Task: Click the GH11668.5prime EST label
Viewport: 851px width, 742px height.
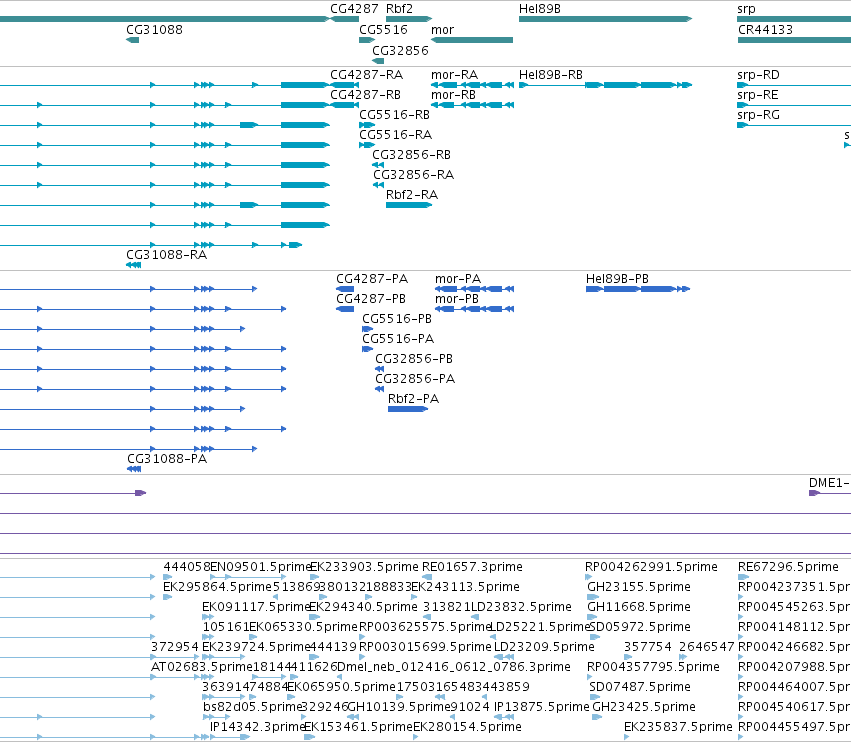Action: pos(639,607)
